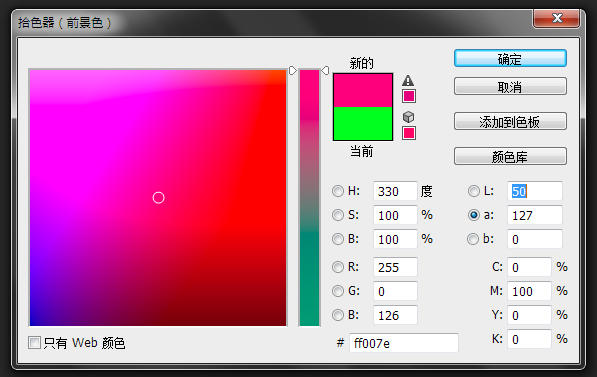Click the R field showing 255
The width and height of the screenshot is (597, 377).
pyautogui.click(x=395, y=267)
